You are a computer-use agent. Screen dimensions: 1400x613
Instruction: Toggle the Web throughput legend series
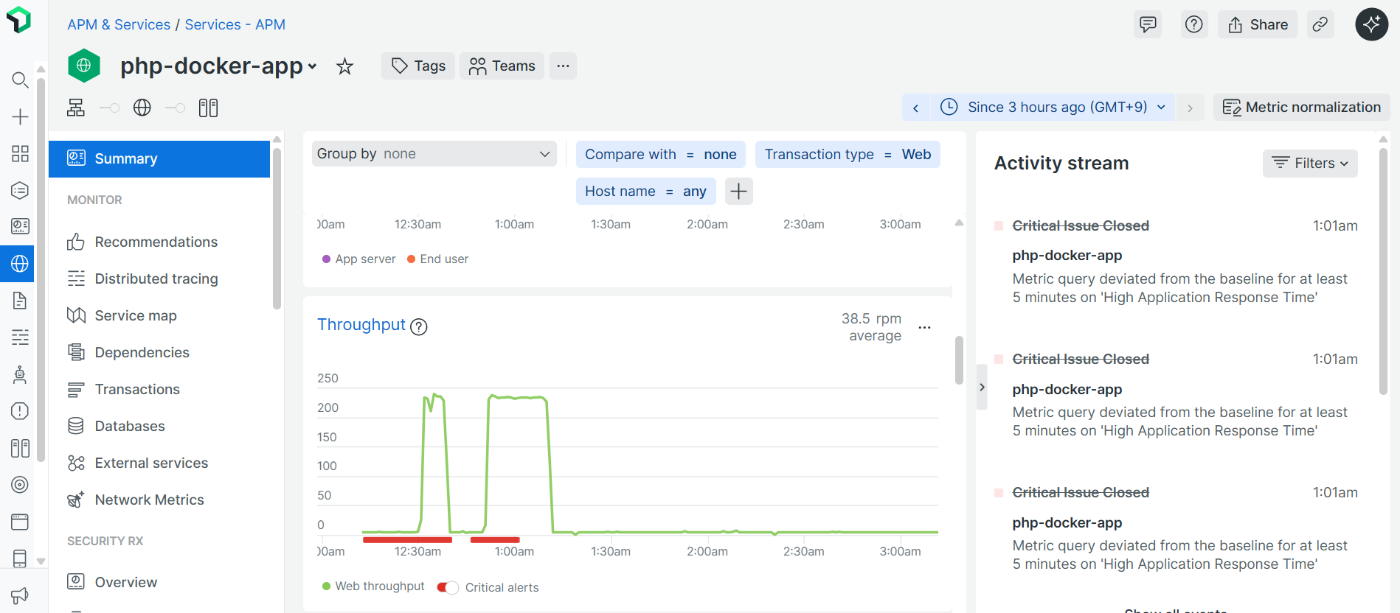[x=373, y=586]
